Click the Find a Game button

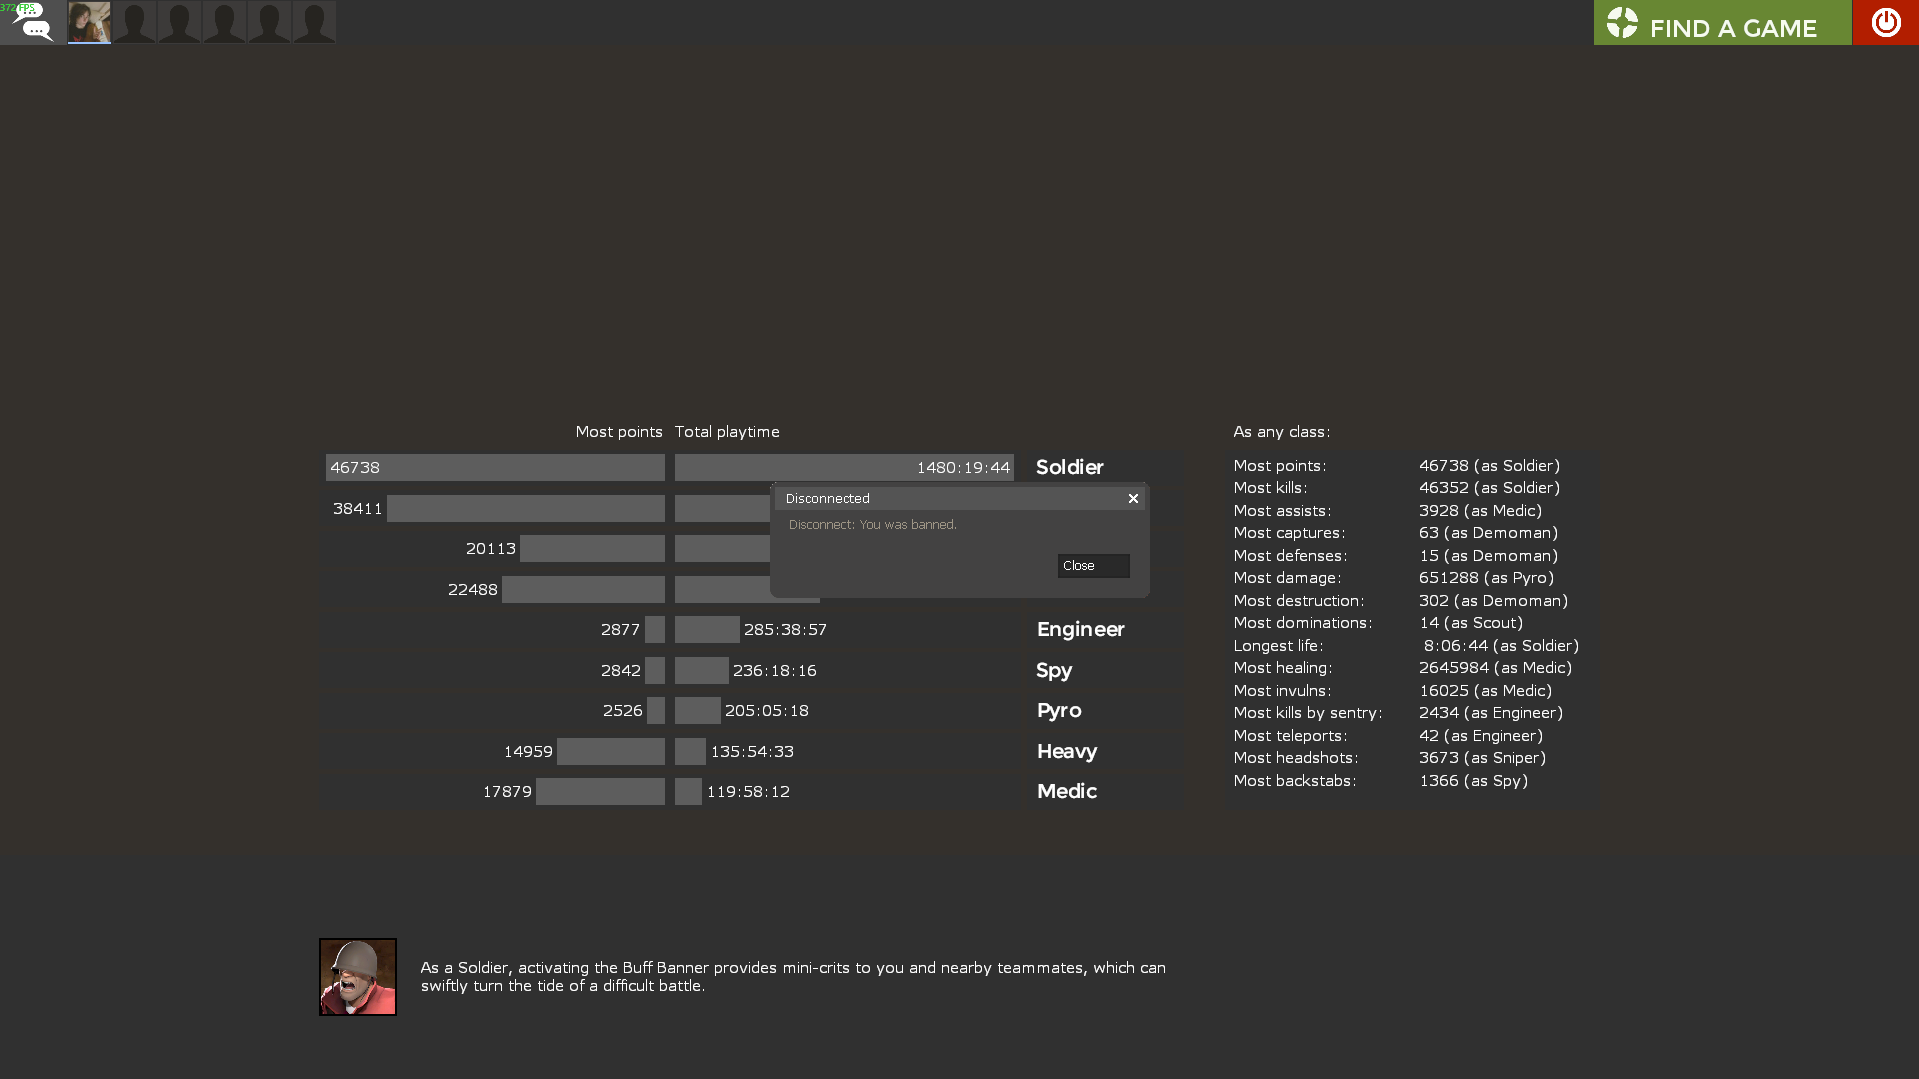(x=1722, y=22)
